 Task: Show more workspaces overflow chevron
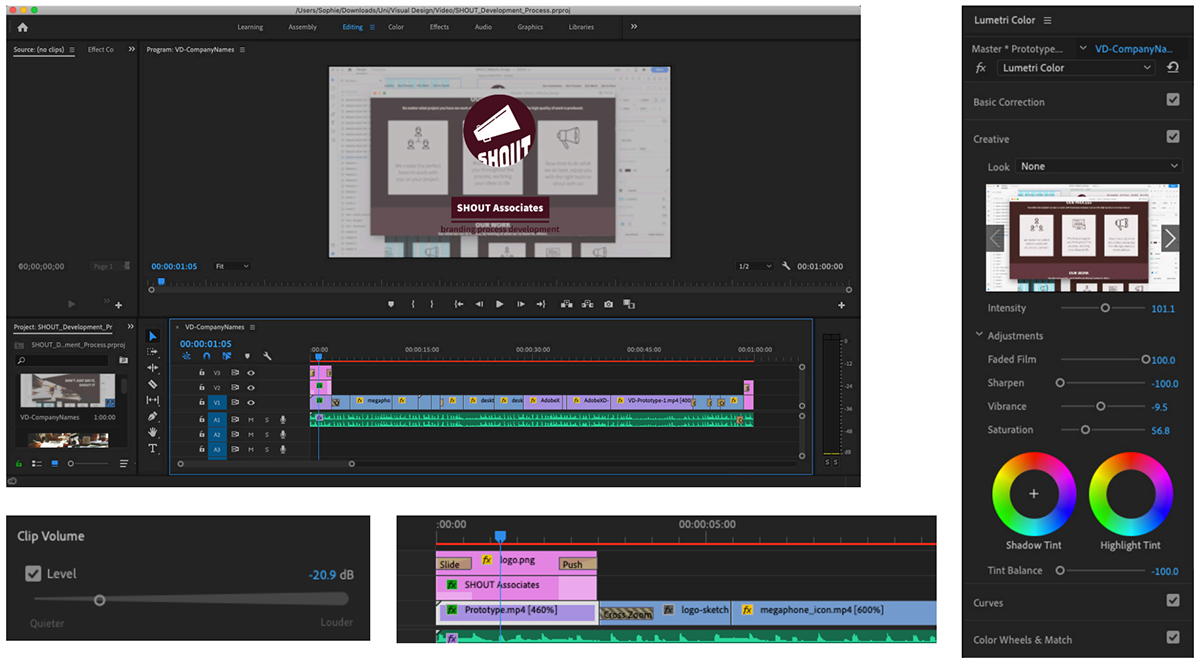click(634, 27)
